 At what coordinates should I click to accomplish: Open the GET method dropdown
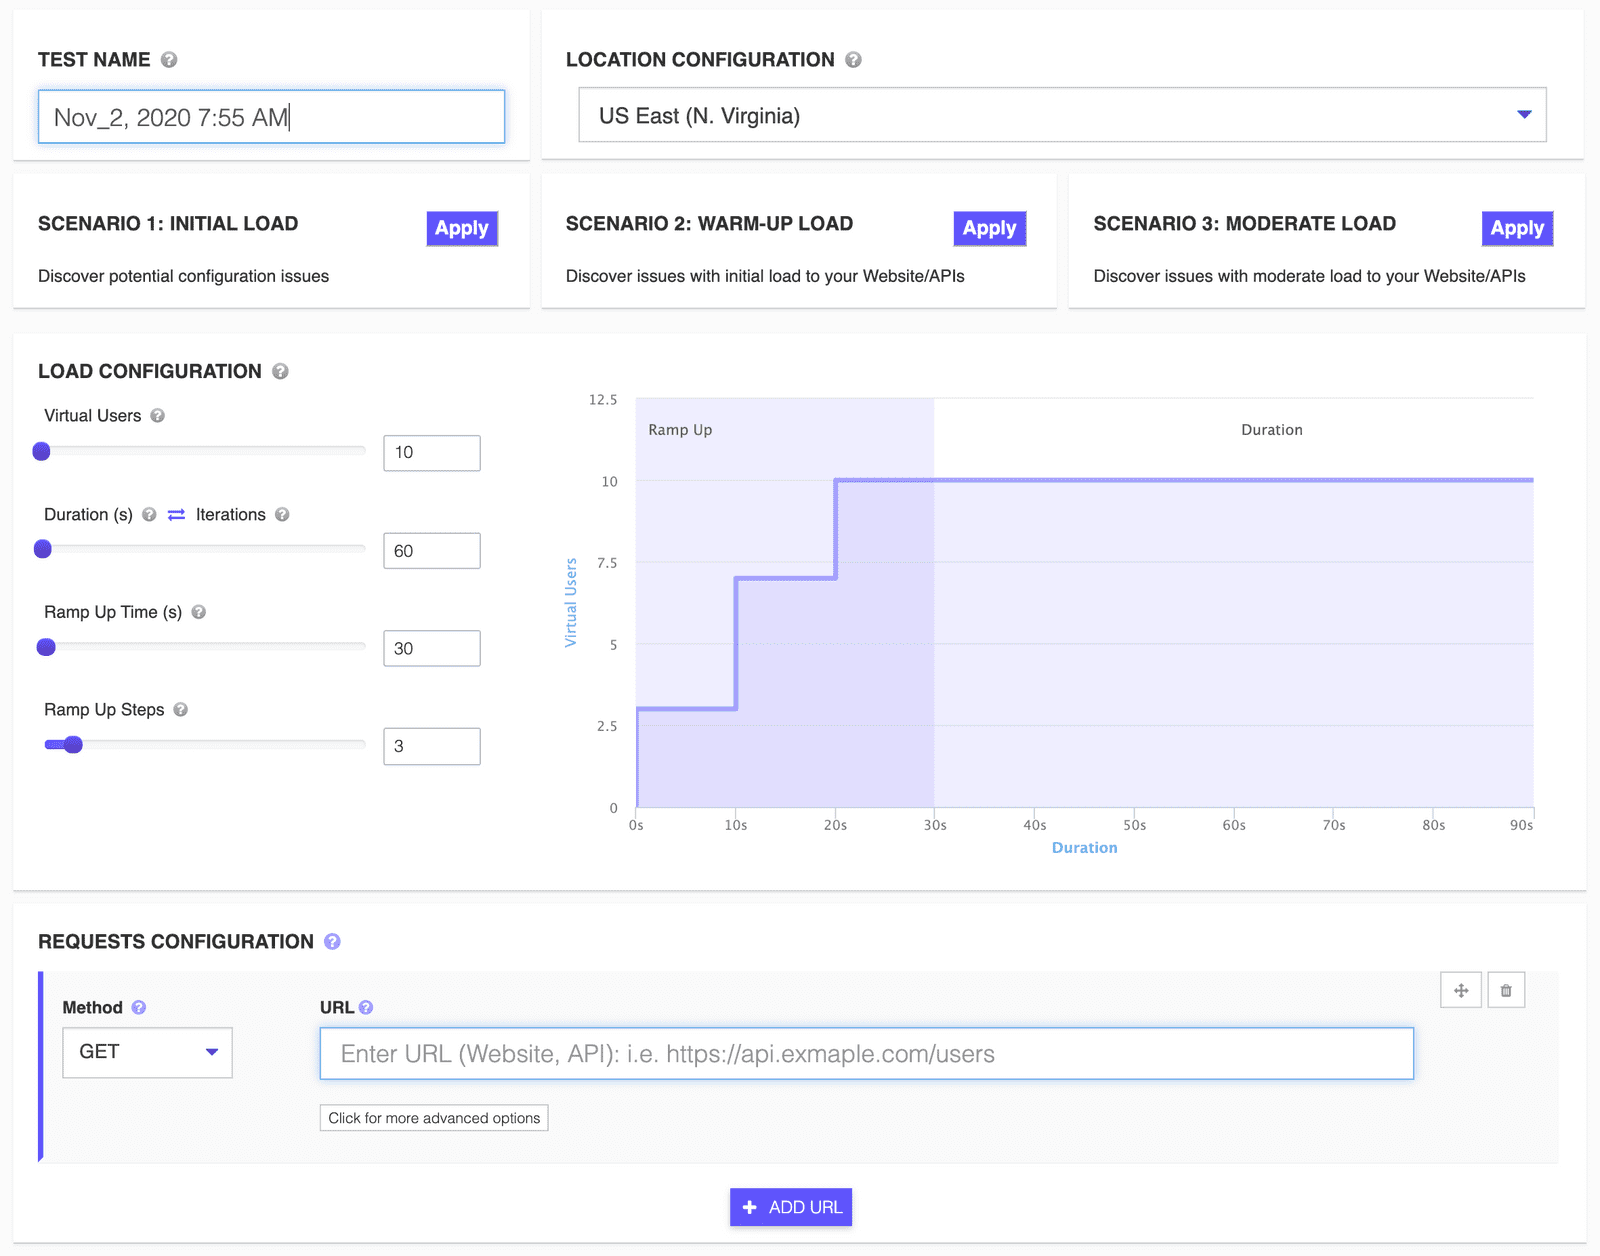[146, 1052]
